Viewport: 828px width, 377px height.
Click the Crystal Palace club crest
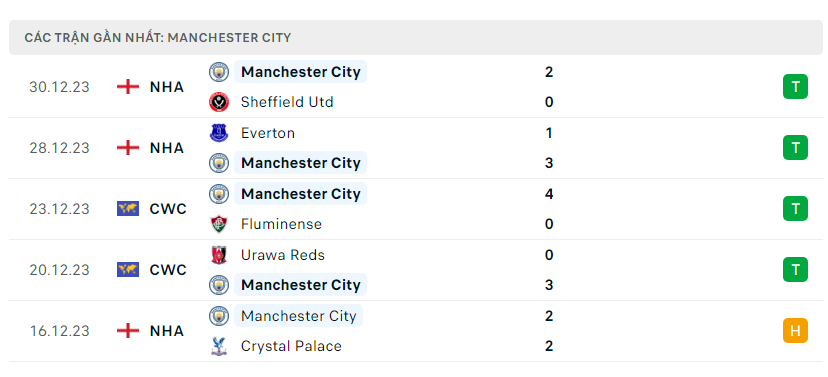[x=219, y=346]
